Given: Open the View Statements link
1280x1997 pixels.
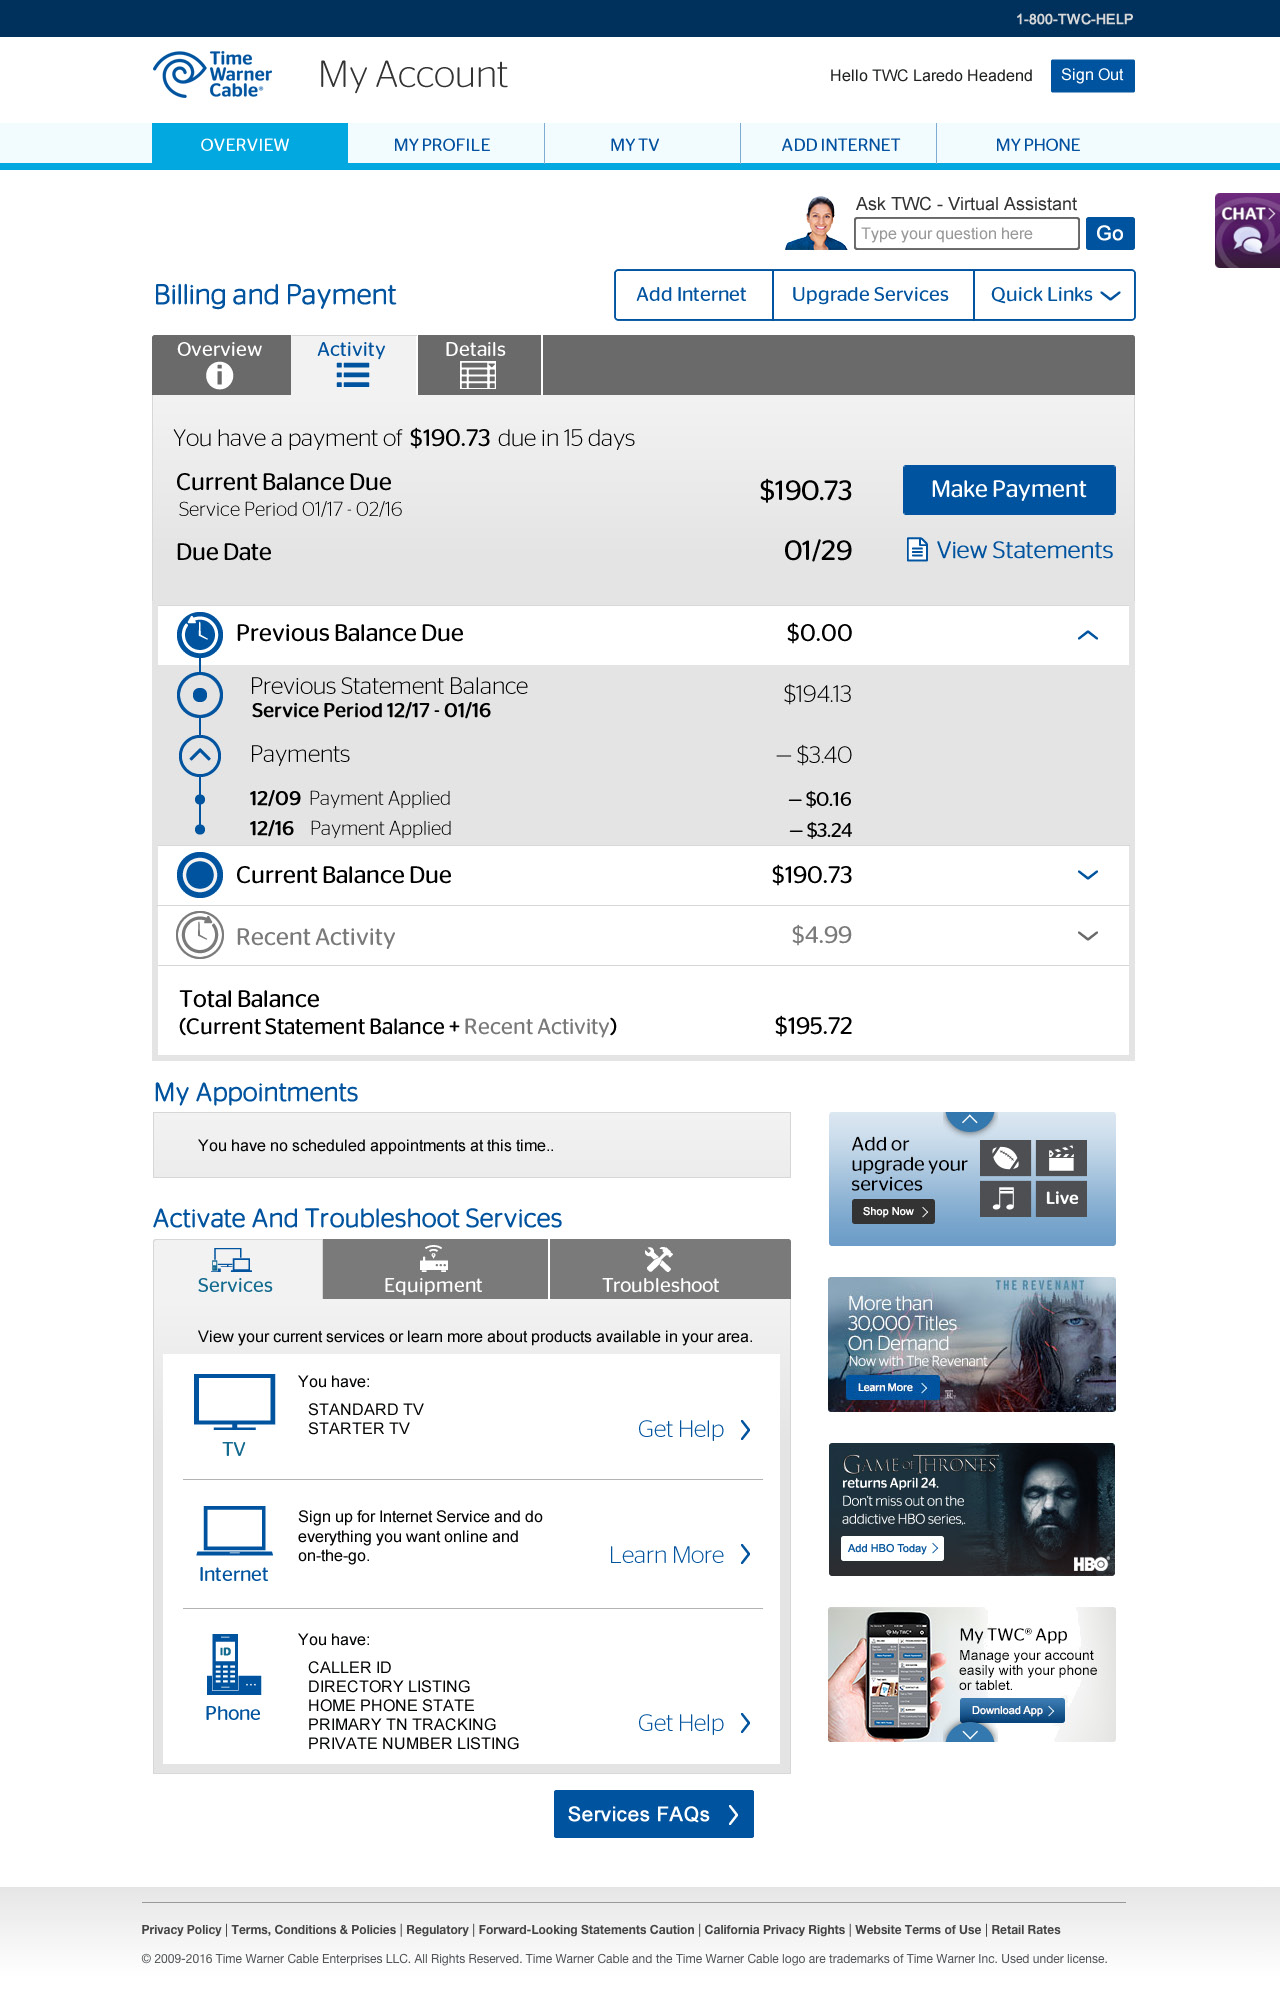Looking at the screenshot, I should 1024,550.
